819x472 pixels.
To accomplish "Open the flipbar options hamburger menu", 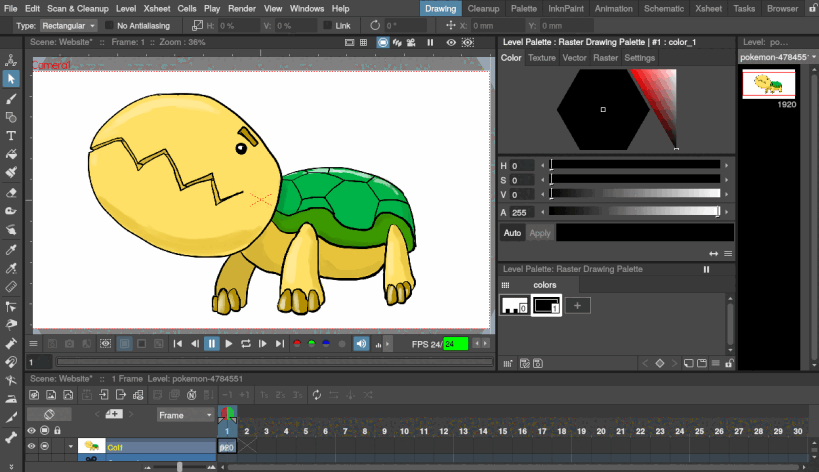I will tap(33, 344).
